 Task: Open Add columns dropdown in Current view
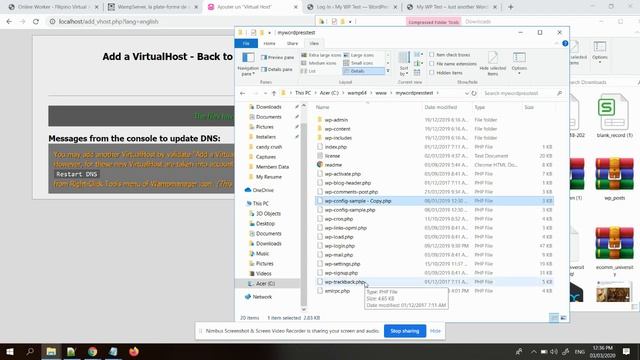click(418, 64)
